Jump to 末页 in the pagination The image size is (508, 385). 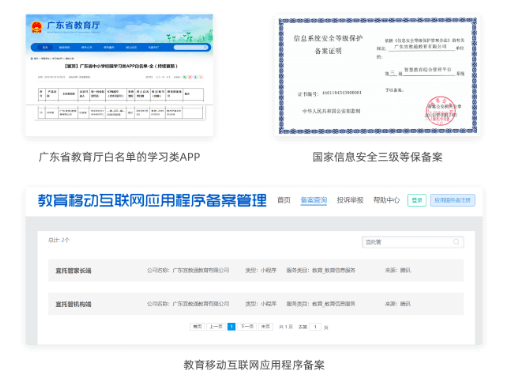click(x=266, y=327)
